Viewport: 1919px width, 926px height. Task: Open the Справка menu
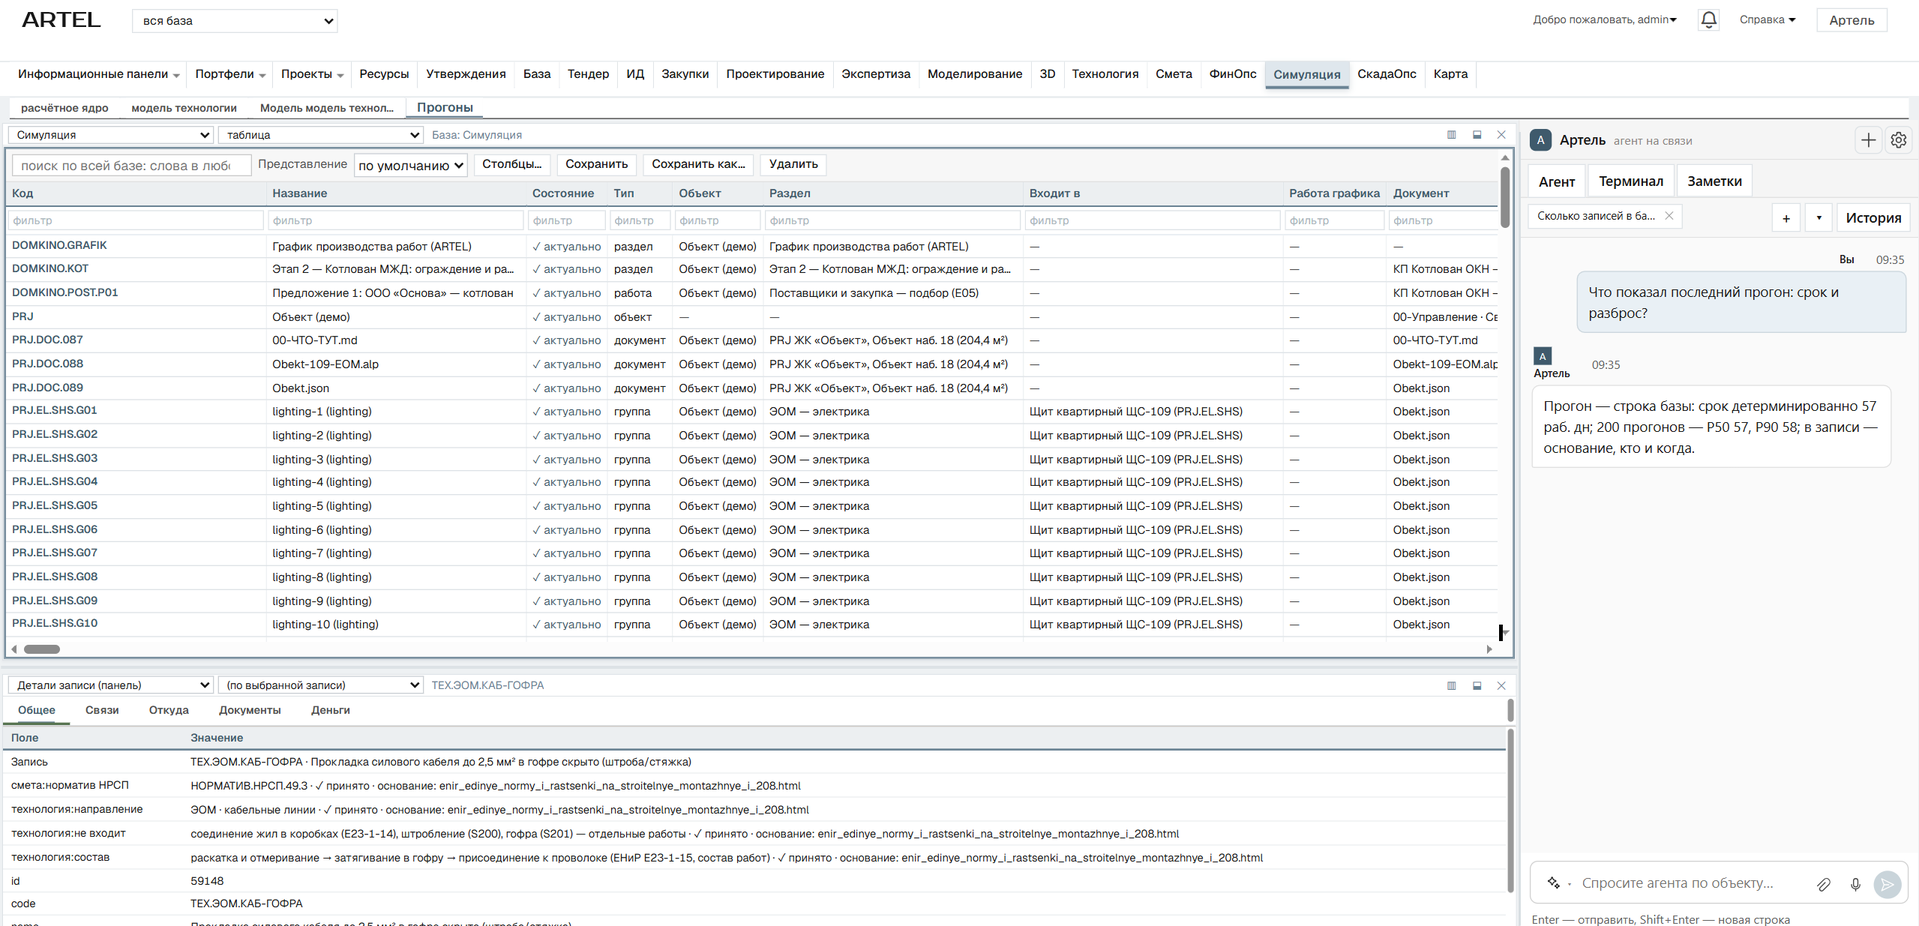(x=1767, y=20)
